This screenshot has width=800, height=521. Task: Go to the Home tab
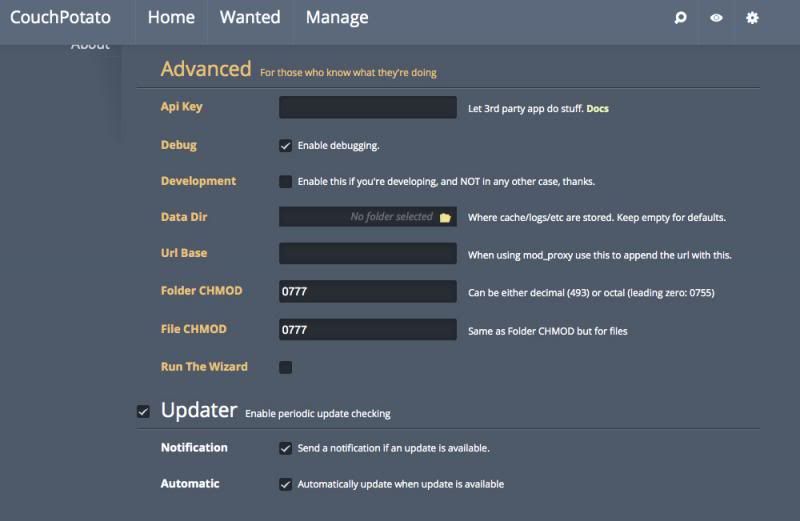(171, 17)
